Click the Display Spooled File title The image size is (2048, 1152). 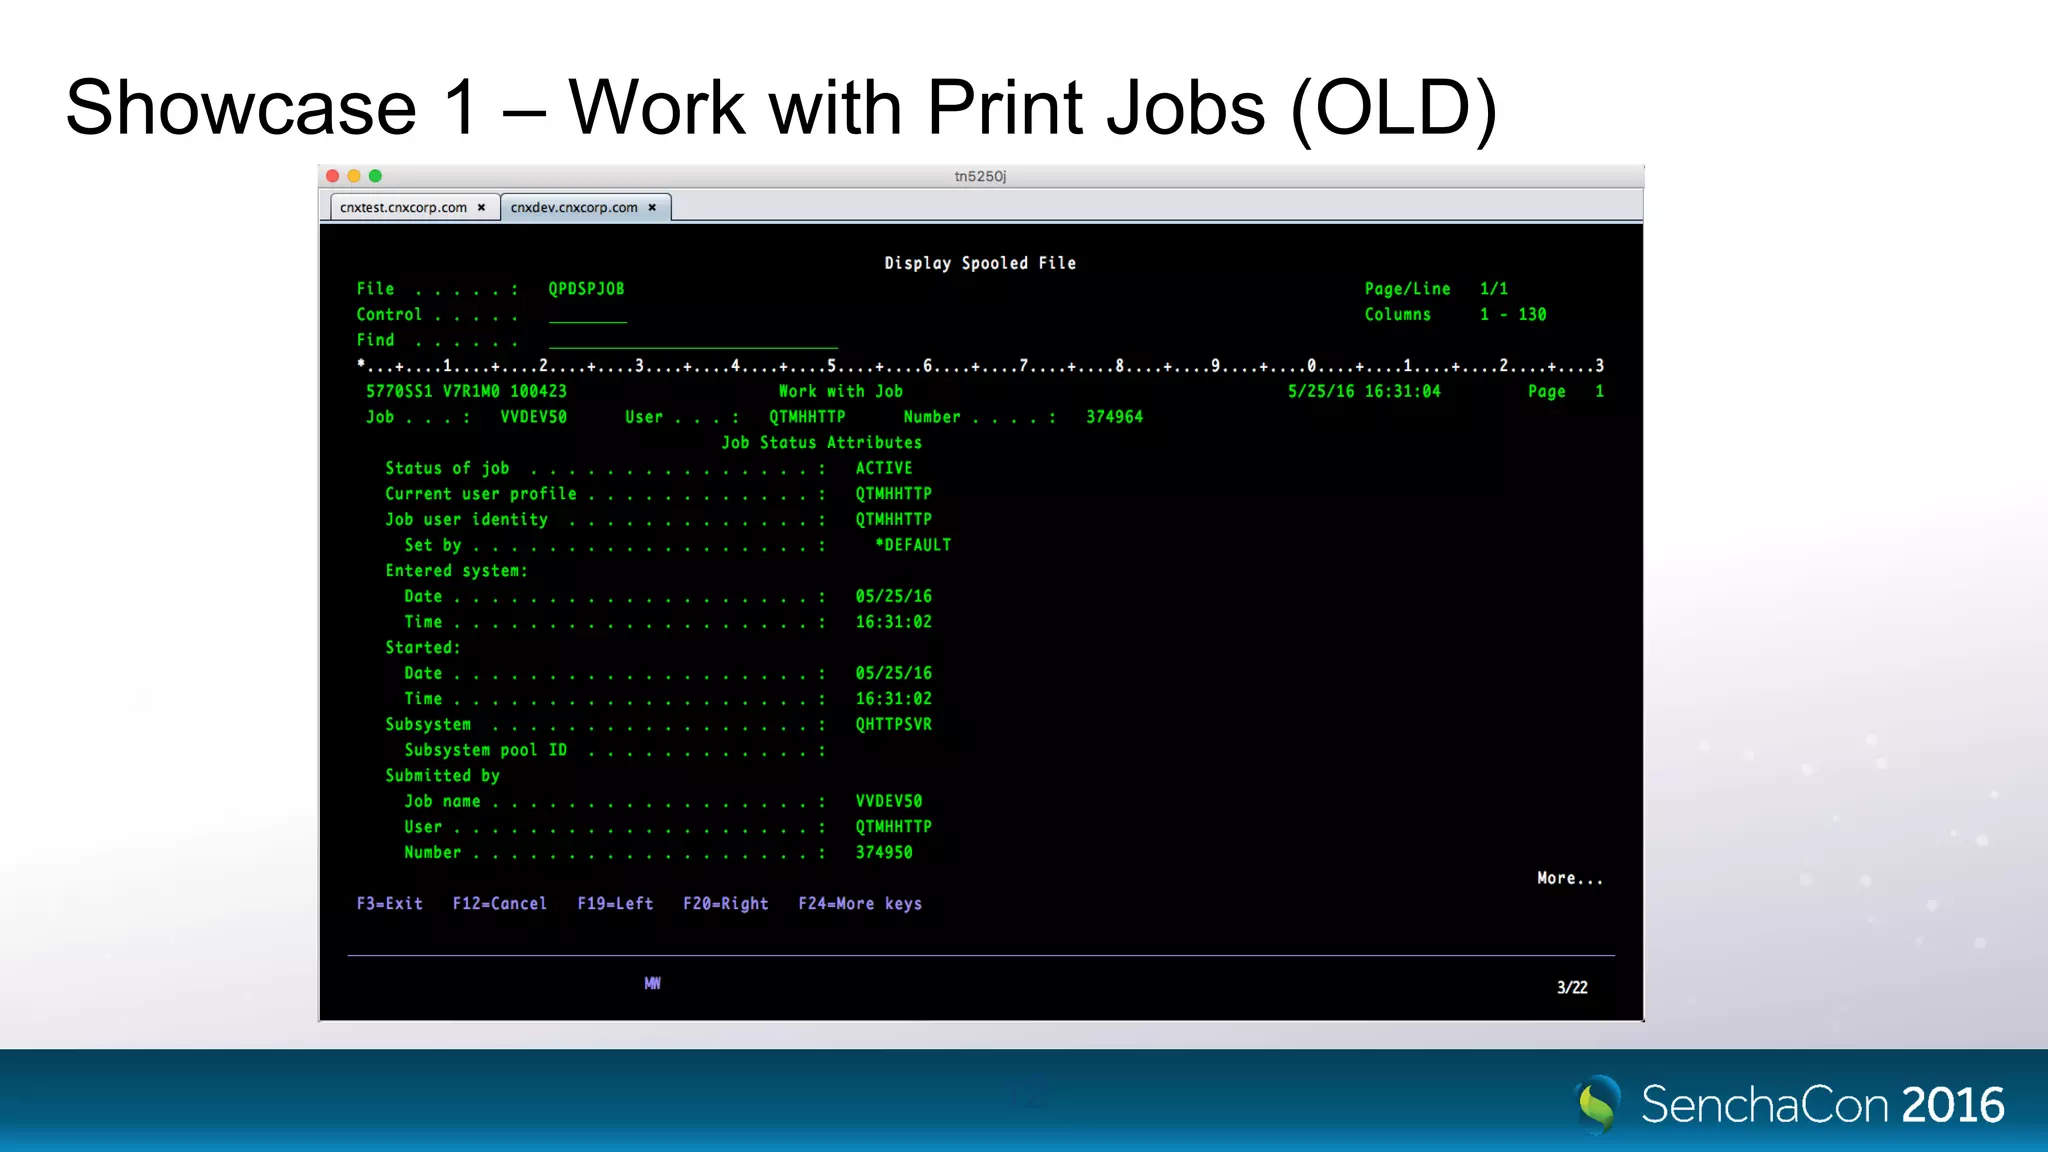pyautogui.click(x=980, y=263)
